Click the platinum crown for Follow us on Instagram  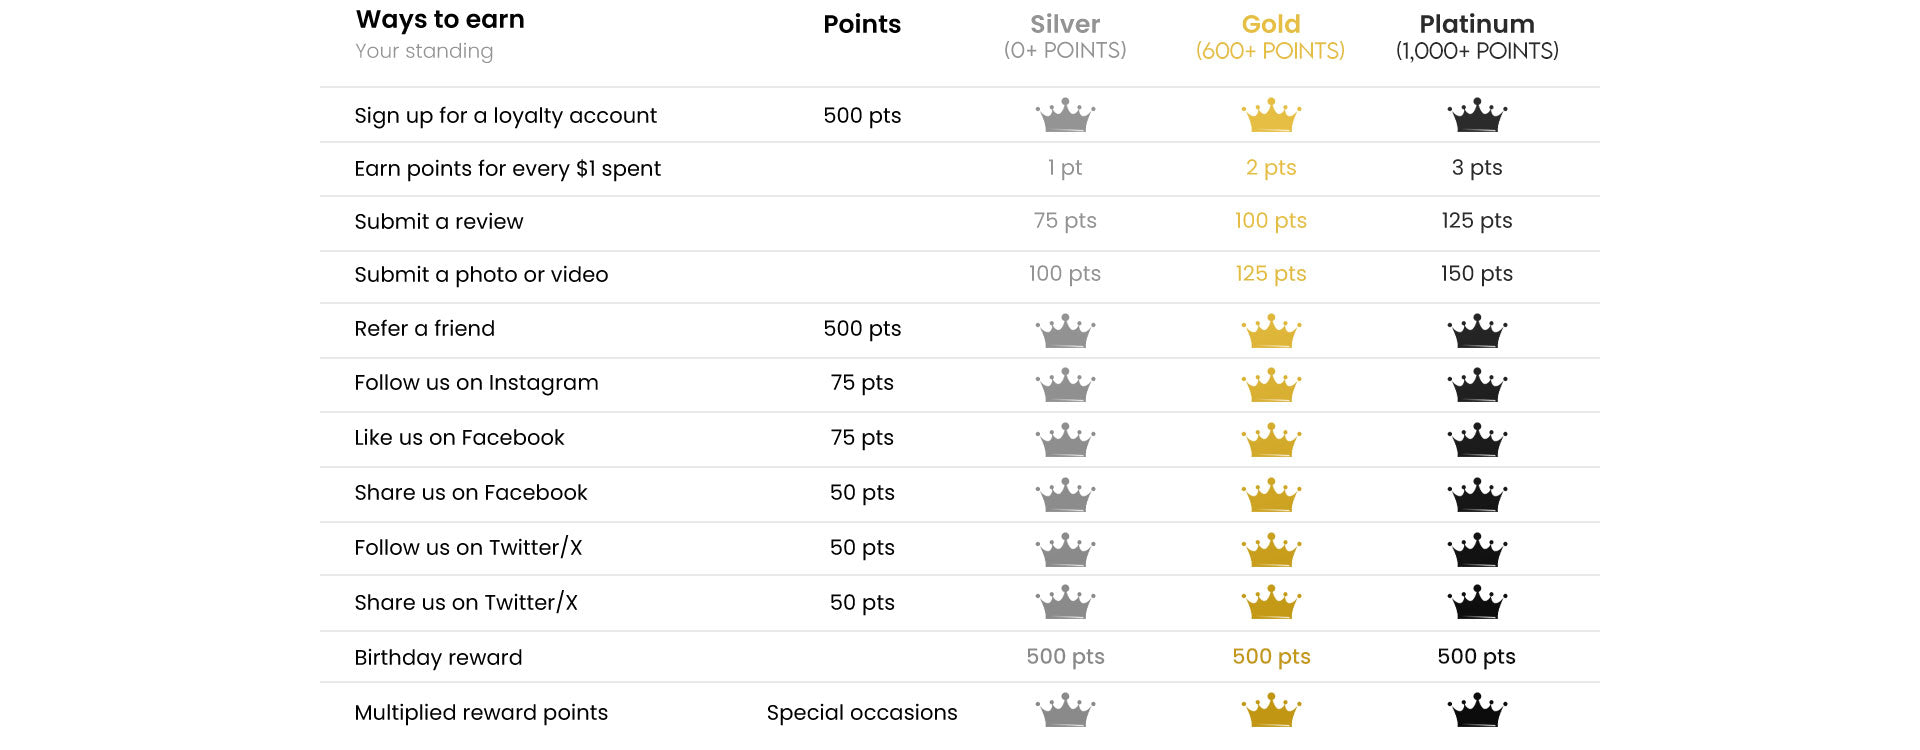point(1477,384)
